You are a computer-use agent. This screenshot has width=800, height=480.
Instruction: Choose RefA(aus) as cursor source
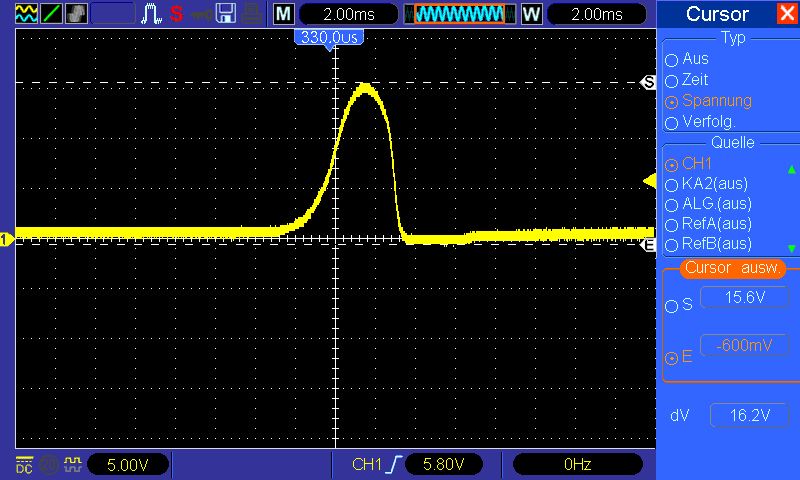709,224
